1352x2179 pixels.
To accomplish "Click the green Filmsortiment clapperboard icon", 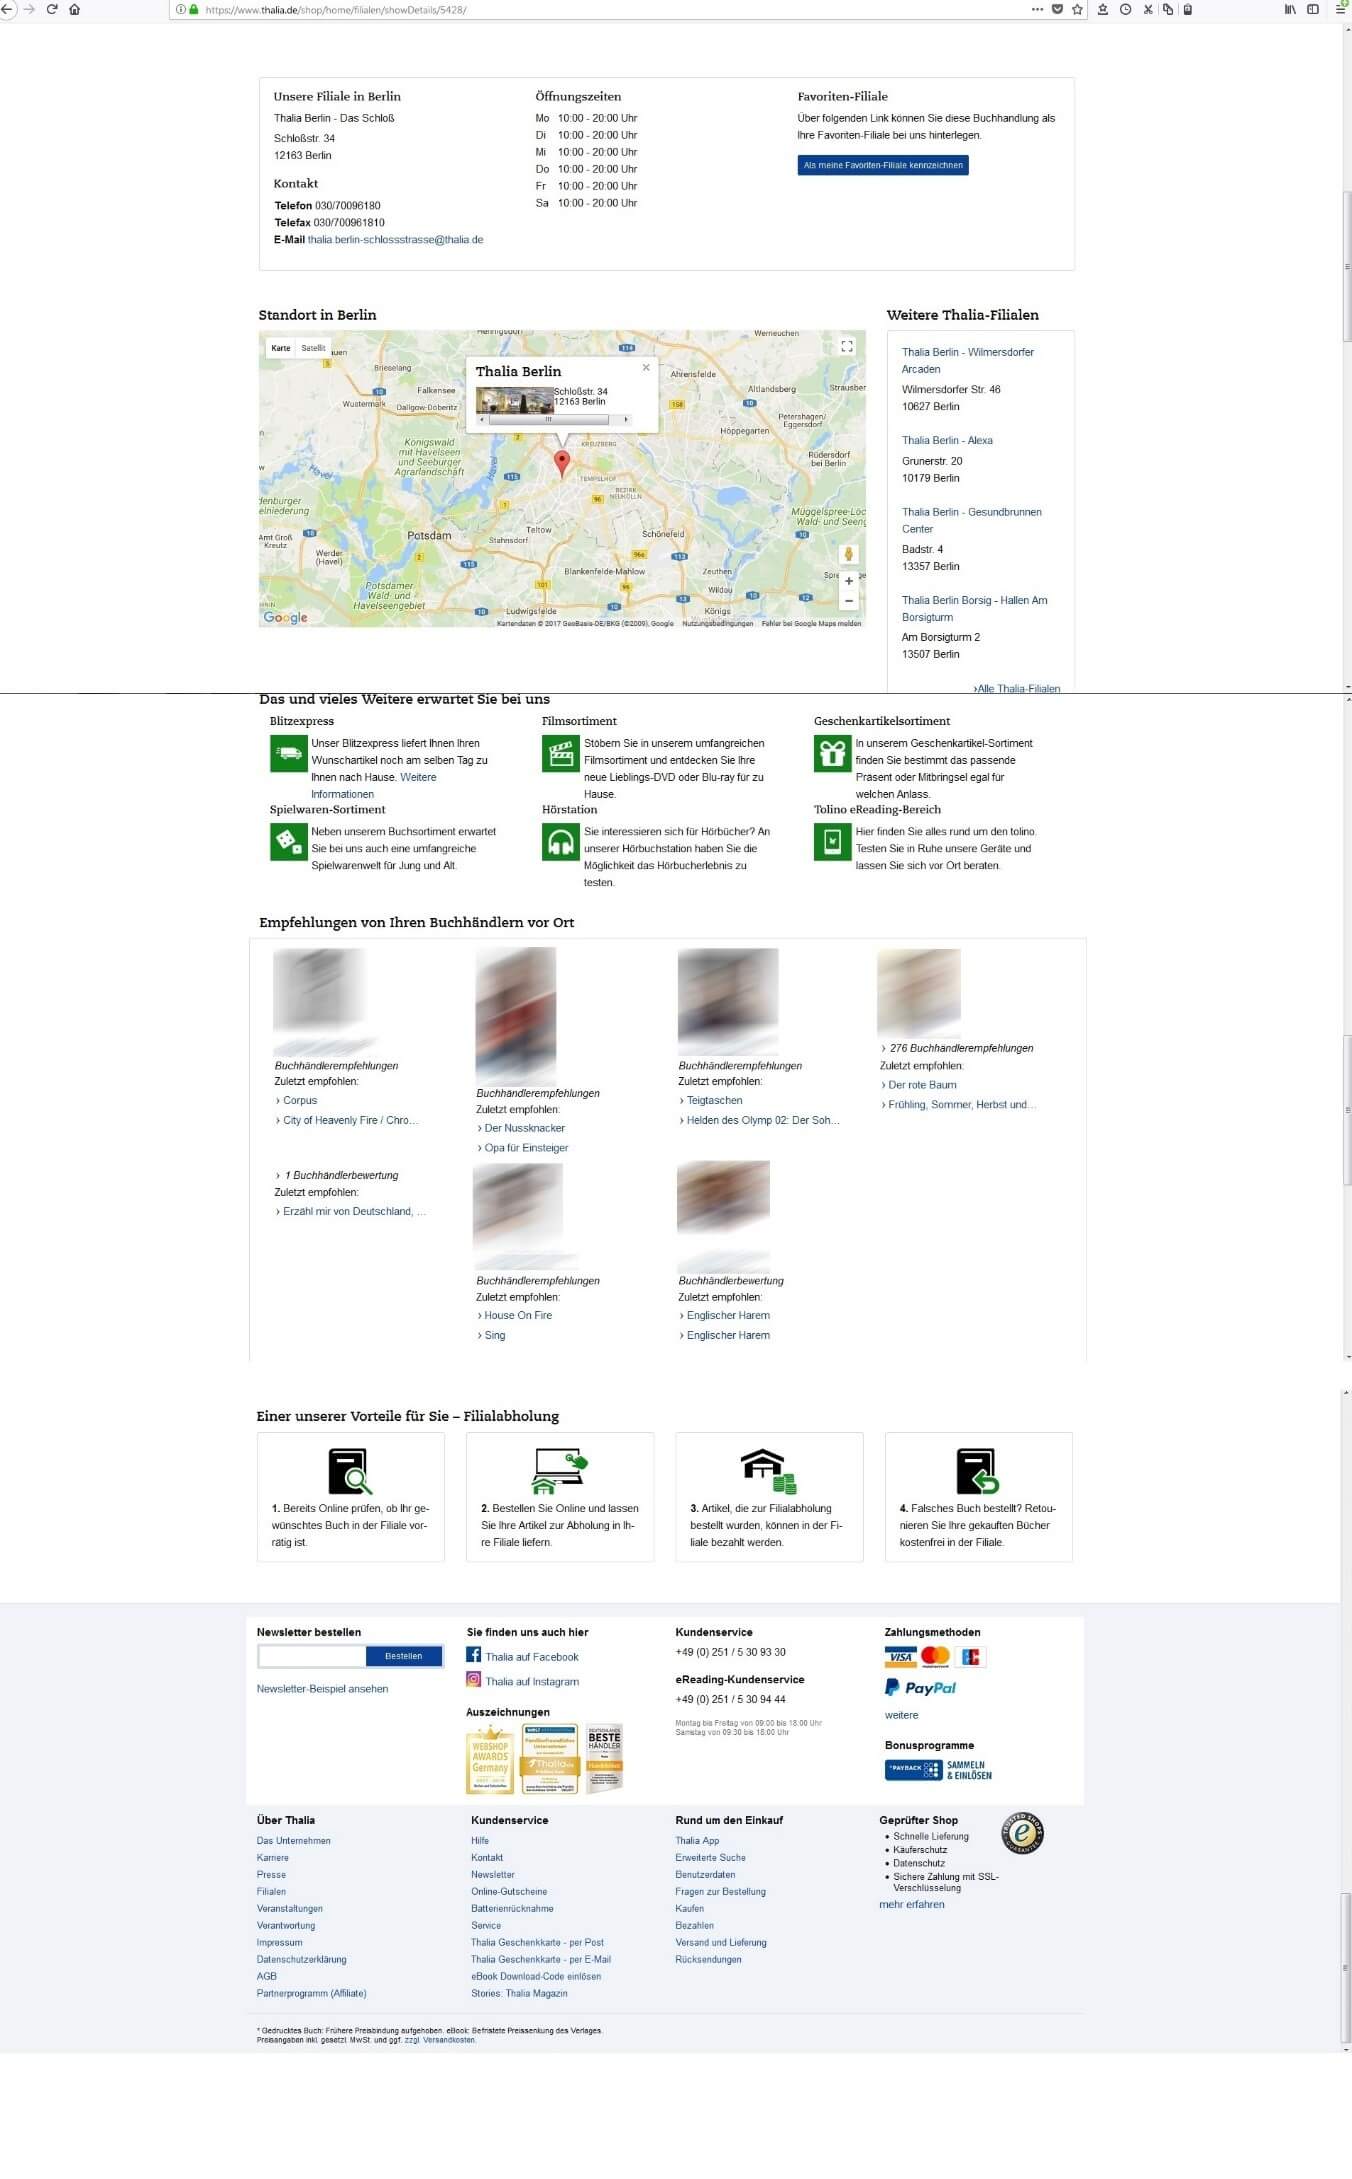I will (x=561, y=753).
